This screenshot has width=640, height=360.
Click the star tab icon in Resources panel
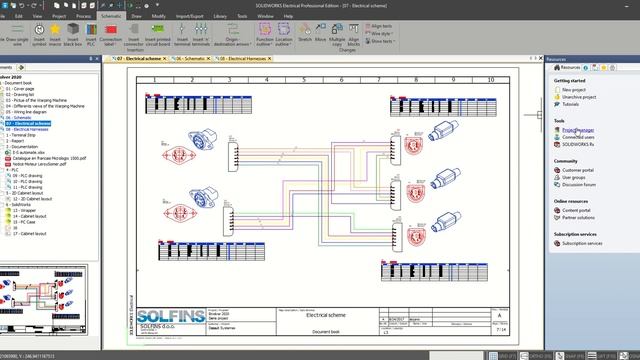click(x=604, y=68)
